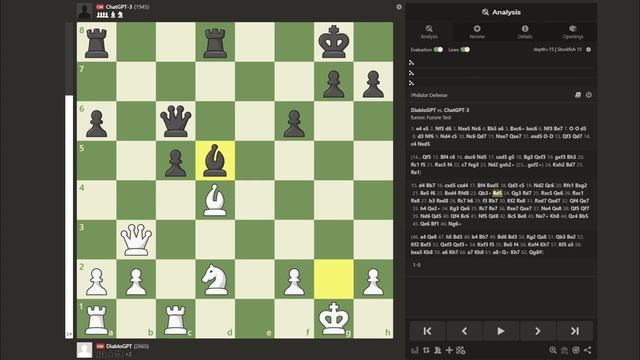Click the DiabloGPT player name

pos(119,346)
